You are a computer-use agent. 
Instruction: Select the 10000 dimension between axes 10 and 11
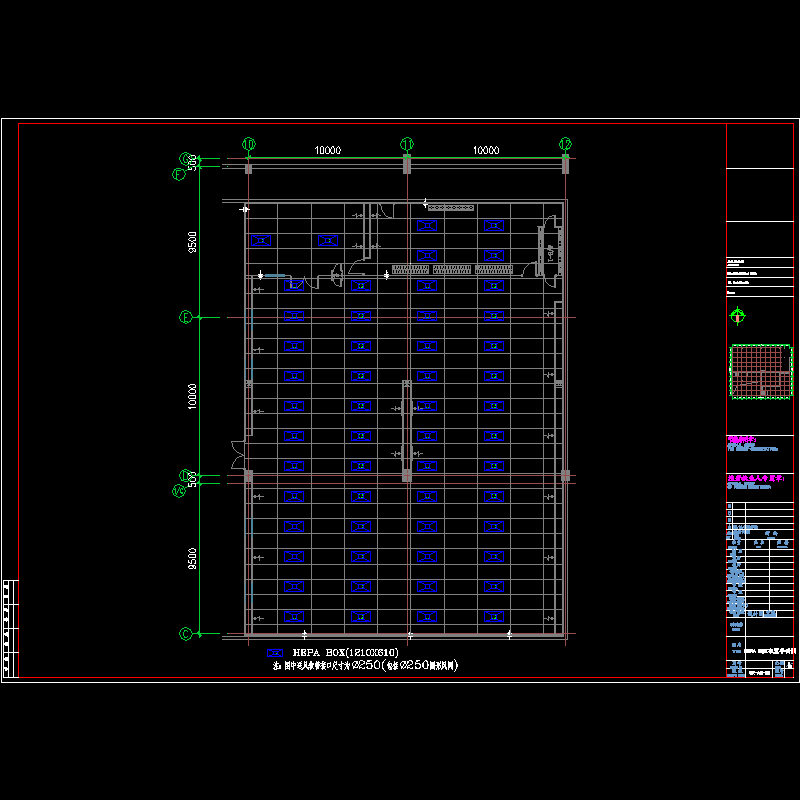point(328,151)
